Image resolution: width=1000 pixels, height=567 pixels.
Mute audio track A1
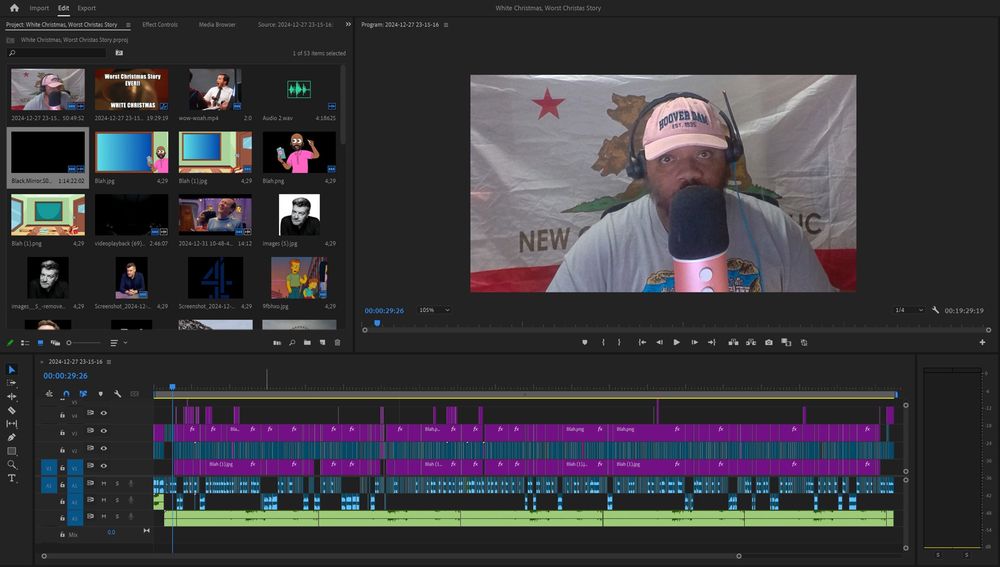click(x=103, y=484)
